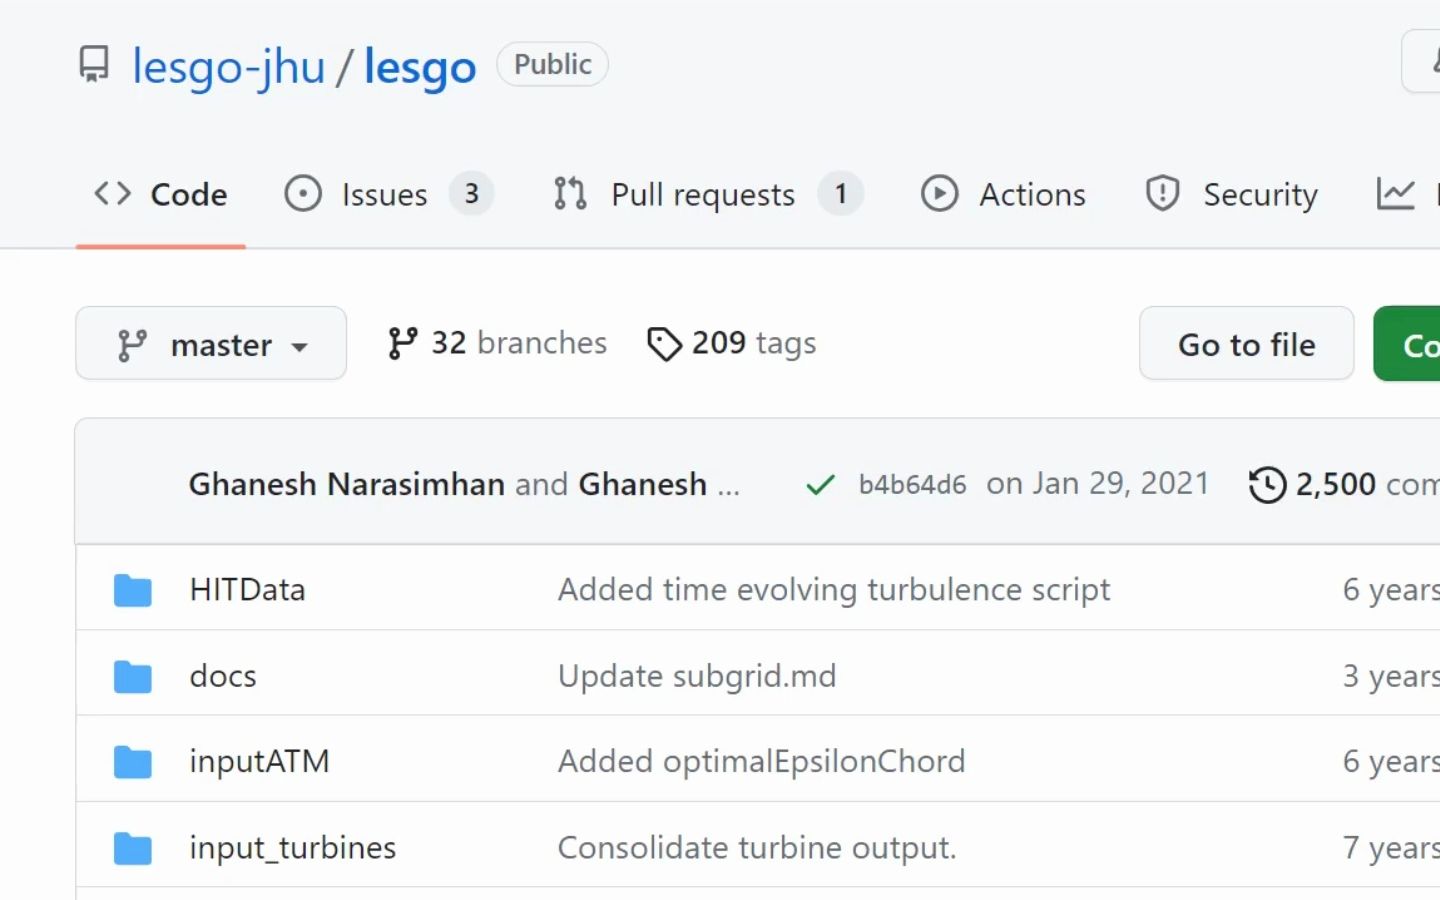Click the '3 years' timestamp in docs row
Viewport: 1440px width, 900px height.
1391,675
